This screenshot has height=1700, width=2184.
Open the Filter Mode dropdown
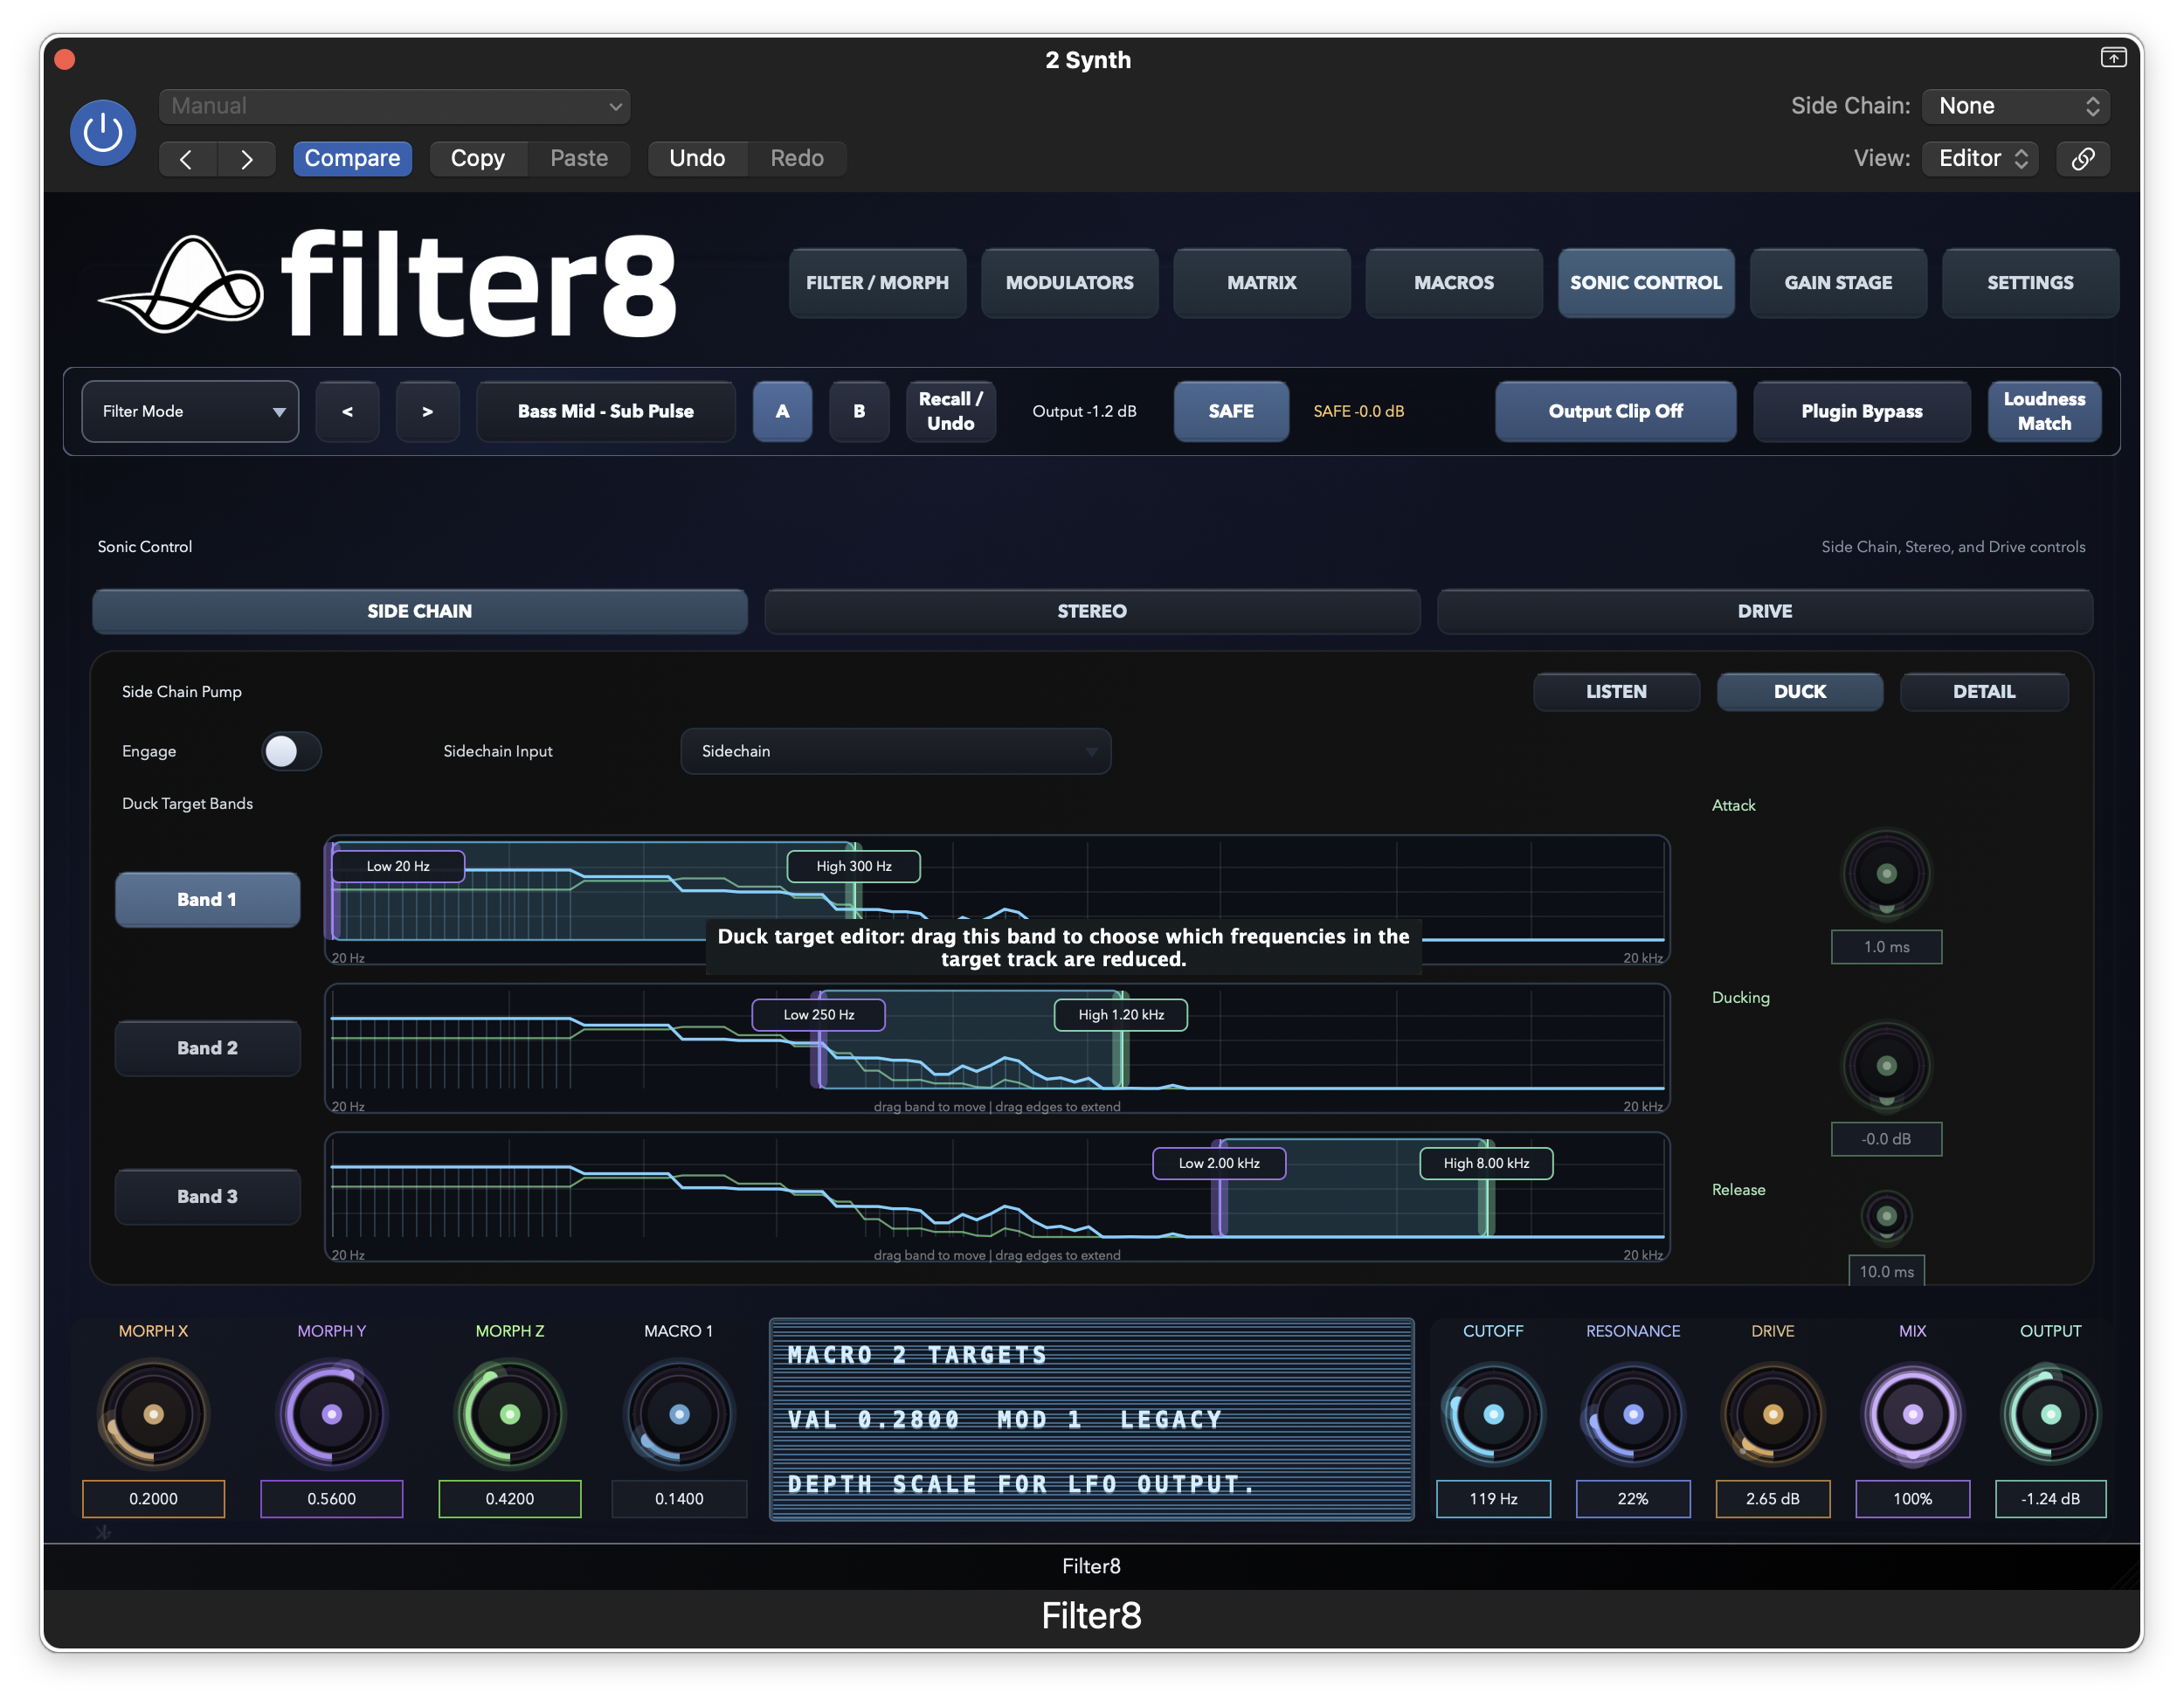(190, 411)
